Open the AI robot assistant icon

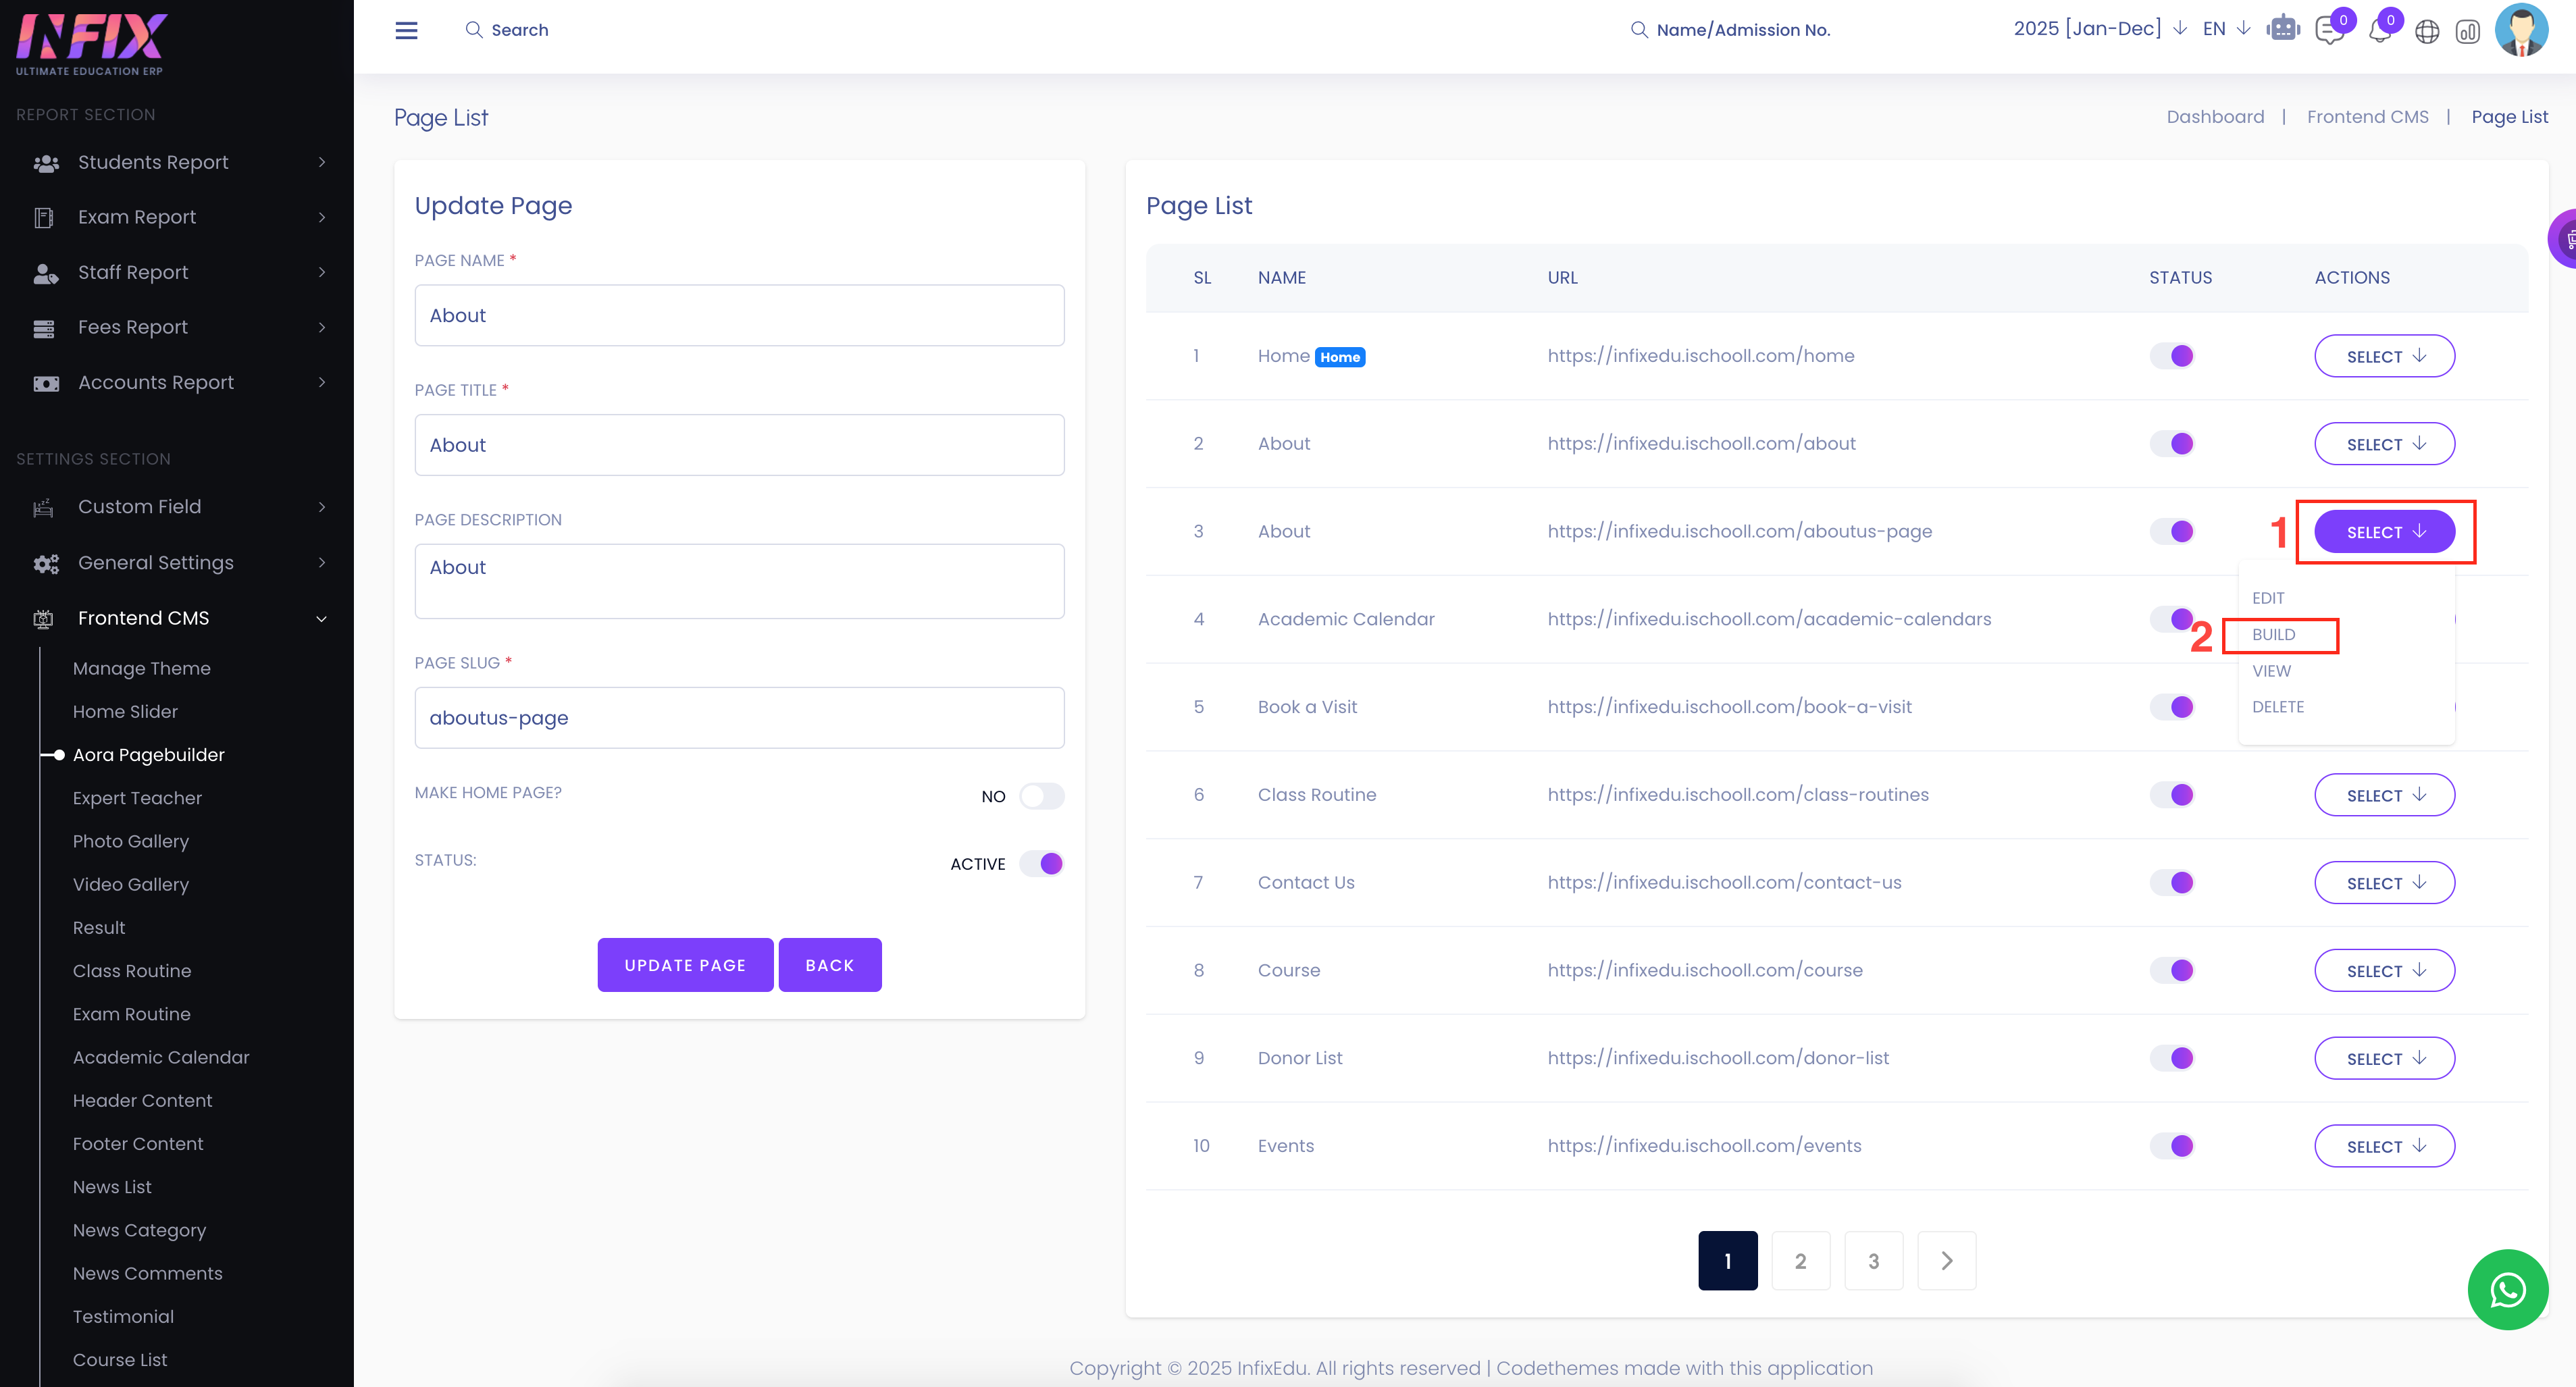tap(2283, 29)
